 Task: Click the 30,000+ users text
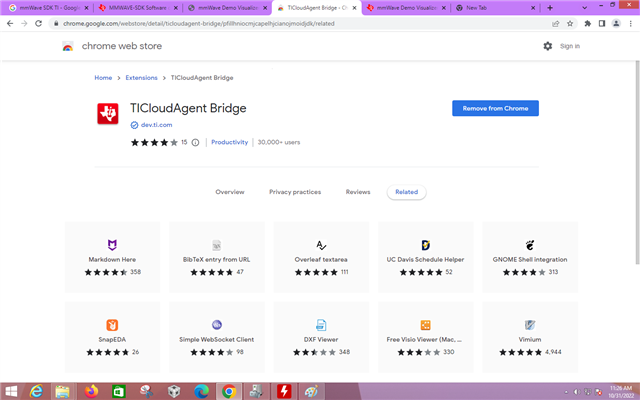click(279, 142)
